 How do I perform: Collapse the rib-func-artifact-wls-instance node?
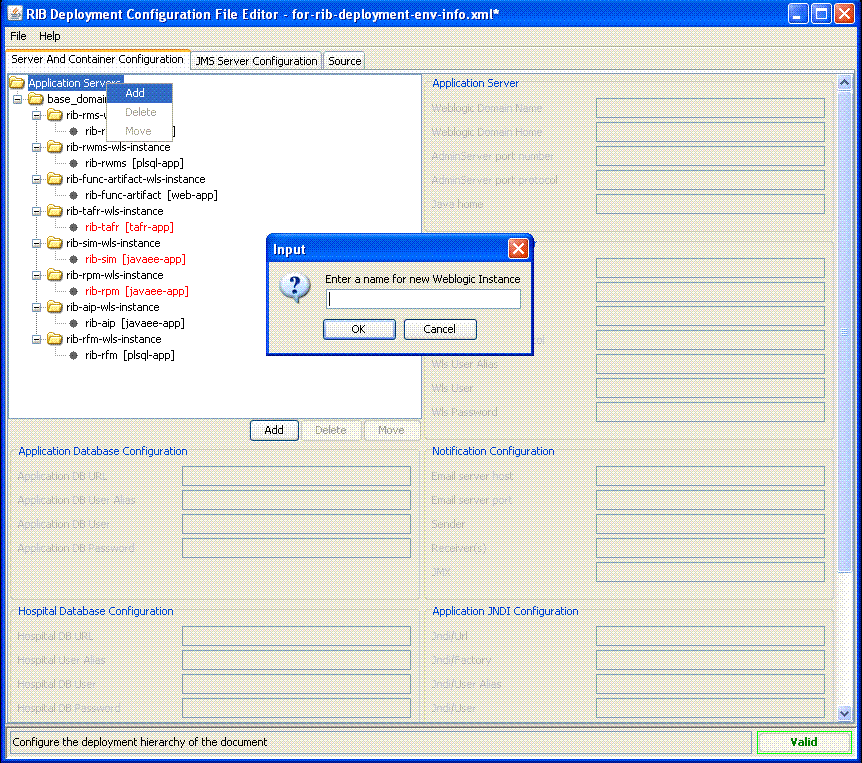pos(36,179)
